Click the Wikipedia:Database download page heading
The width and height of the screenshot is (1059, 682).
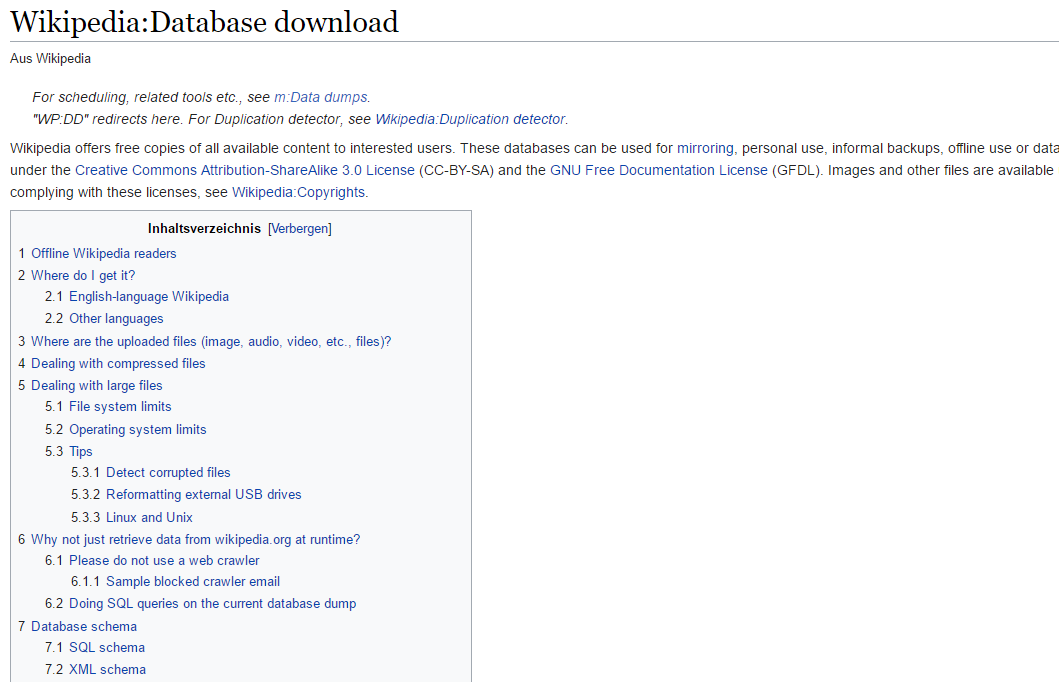(x=204, y=22)
